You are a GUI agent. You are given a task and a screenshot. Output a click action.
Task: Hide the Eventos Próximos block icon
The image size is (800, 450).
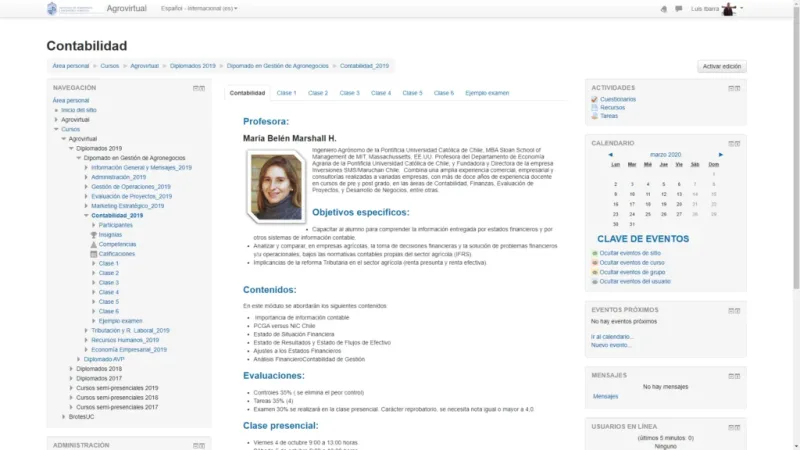click(731, 311)
